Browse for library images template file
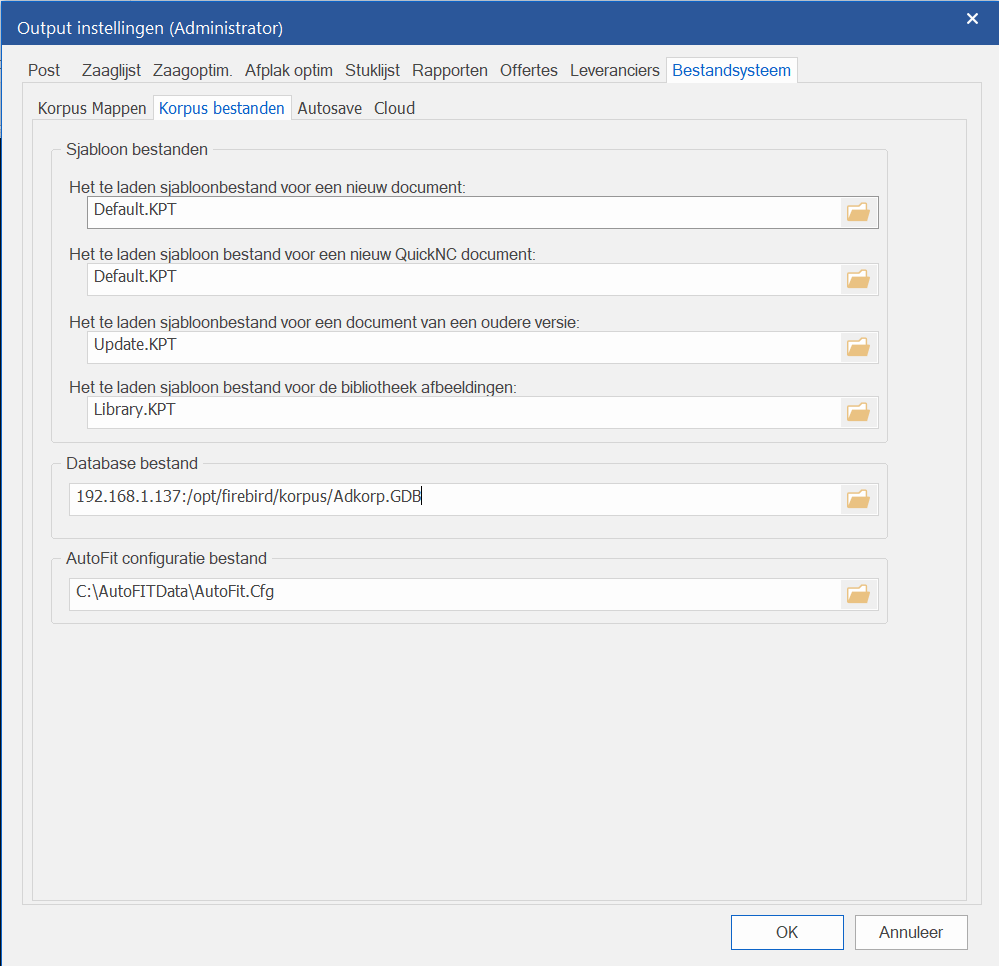This screenshot has height=966, width=999. click(x=858, y=411)
